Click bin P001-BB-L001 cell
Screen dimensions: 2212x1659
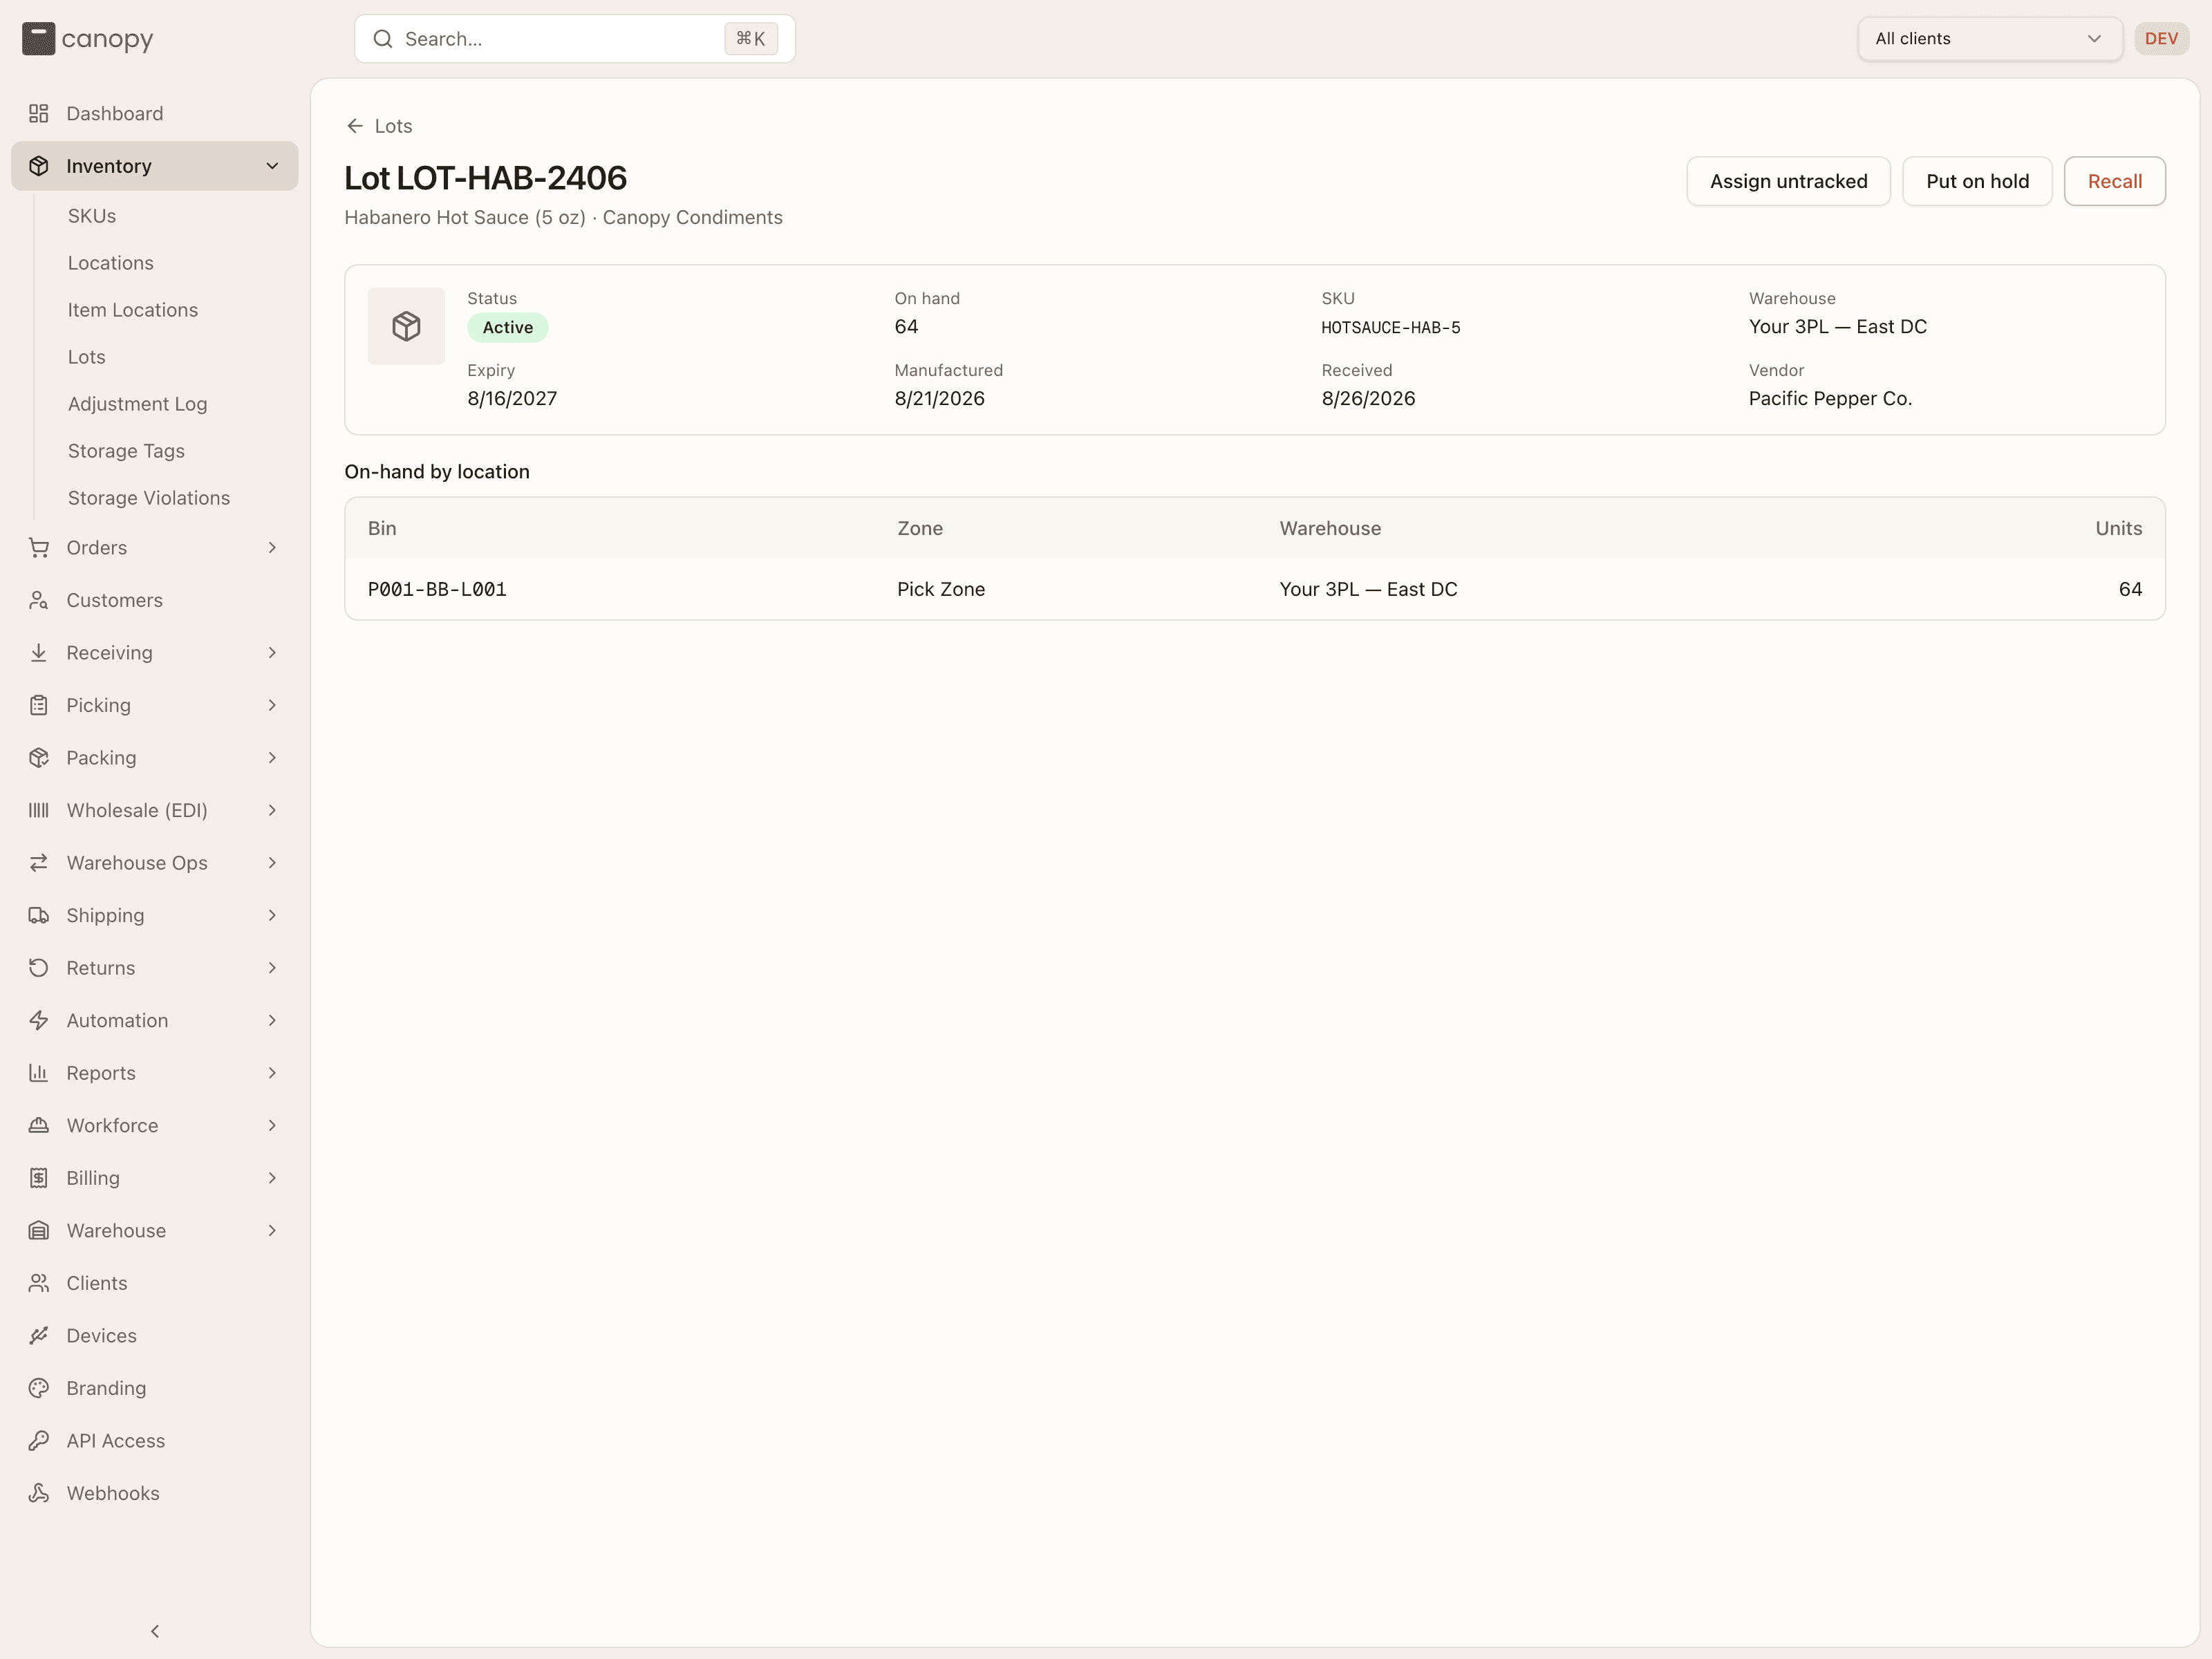[x=437, y=589]
